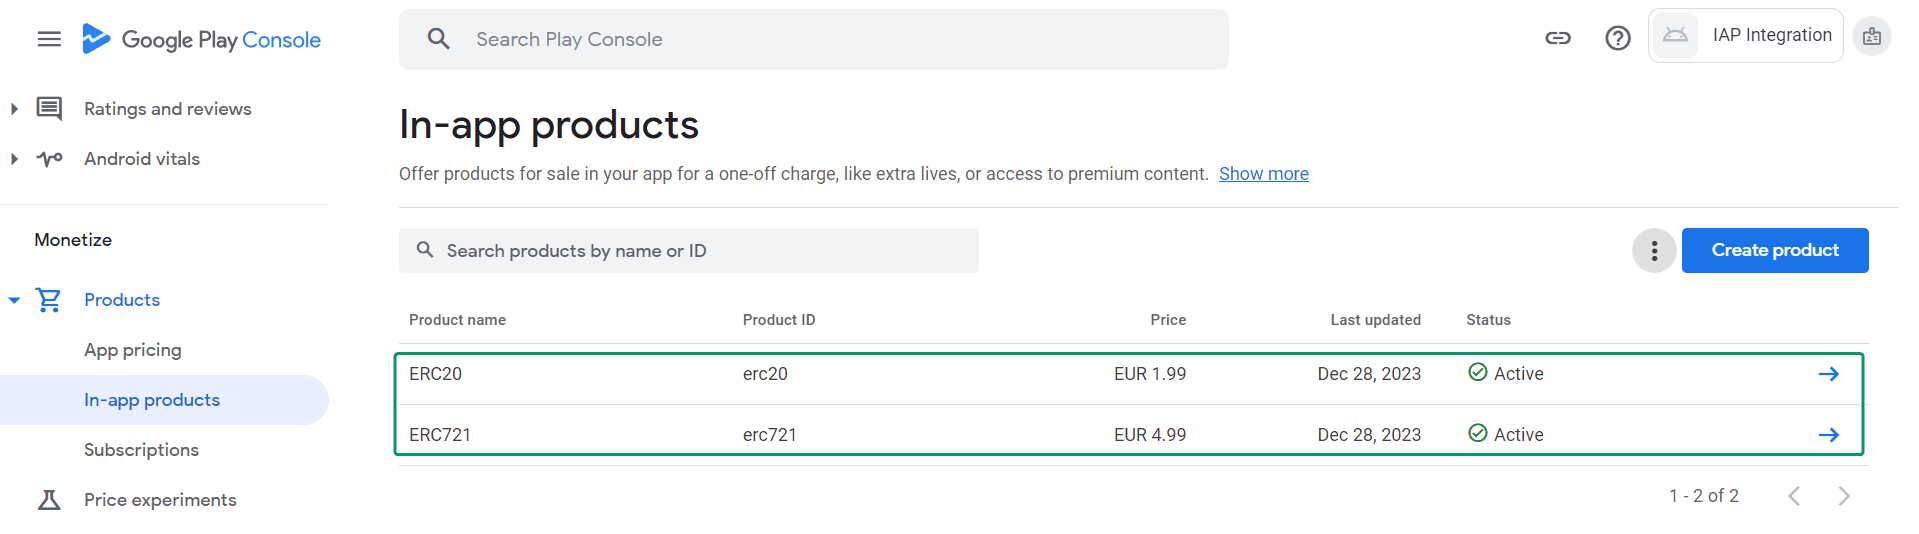Viewport: 1919px width, 534px height.
Task: Click the Create product button
Action: pos(1774,251)
